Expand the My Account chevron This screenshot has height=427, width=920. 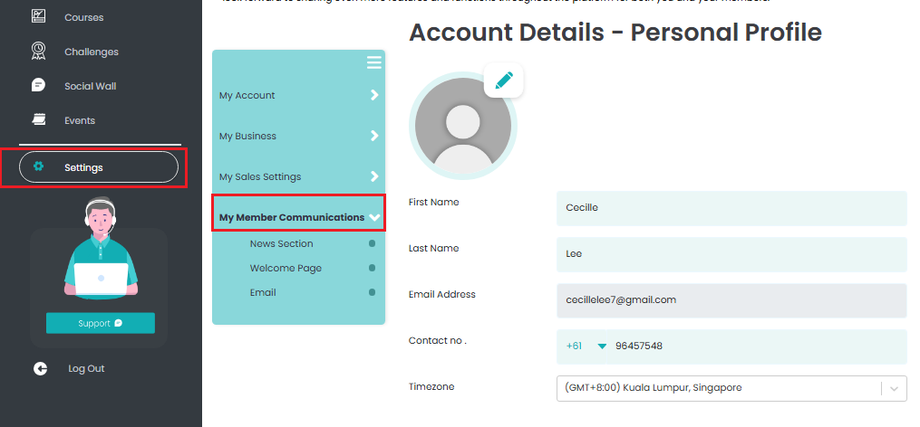374,96
